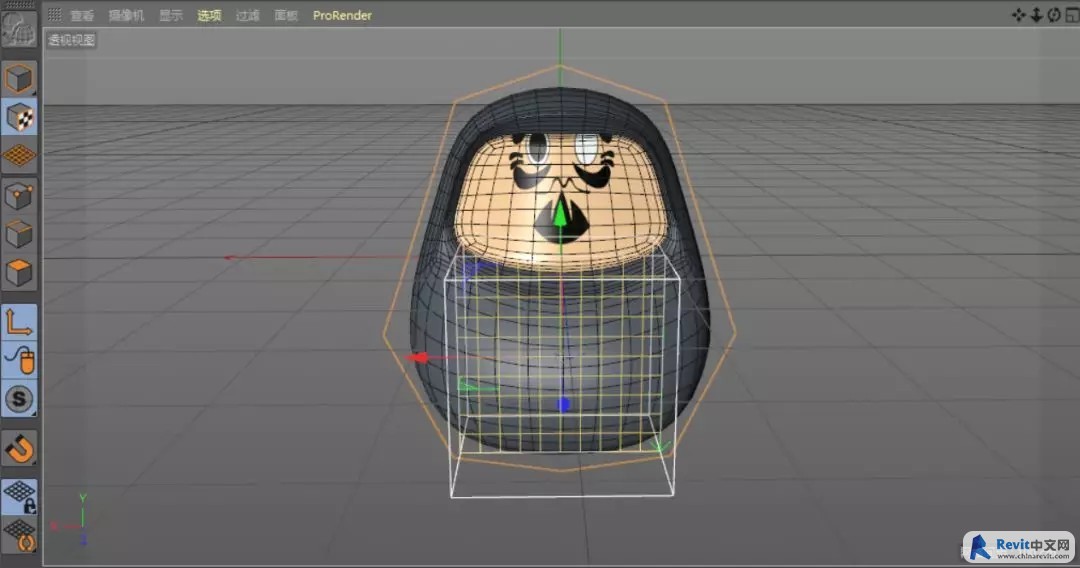Click the green Y-axis arrow handle on model
Screen dimensions: 1080x568
pos(561,213)
